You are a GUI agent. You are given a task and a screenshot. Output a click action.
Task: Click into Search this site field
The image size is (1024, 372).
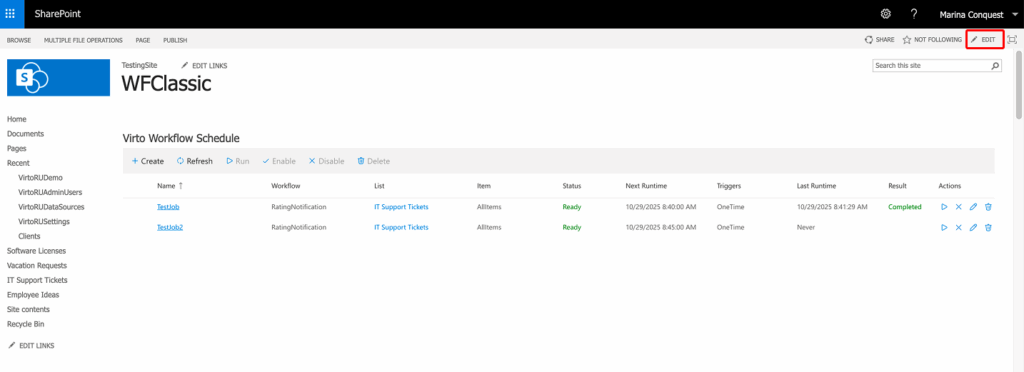click(x=931, y=66)
